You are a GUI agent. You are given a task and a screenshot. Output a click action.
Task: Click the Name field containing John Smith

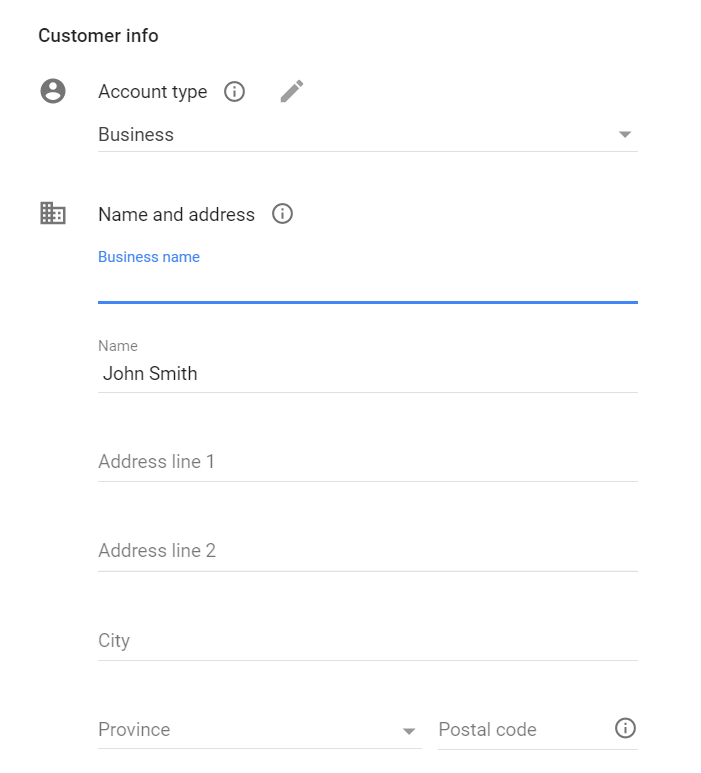click(368, 374)
